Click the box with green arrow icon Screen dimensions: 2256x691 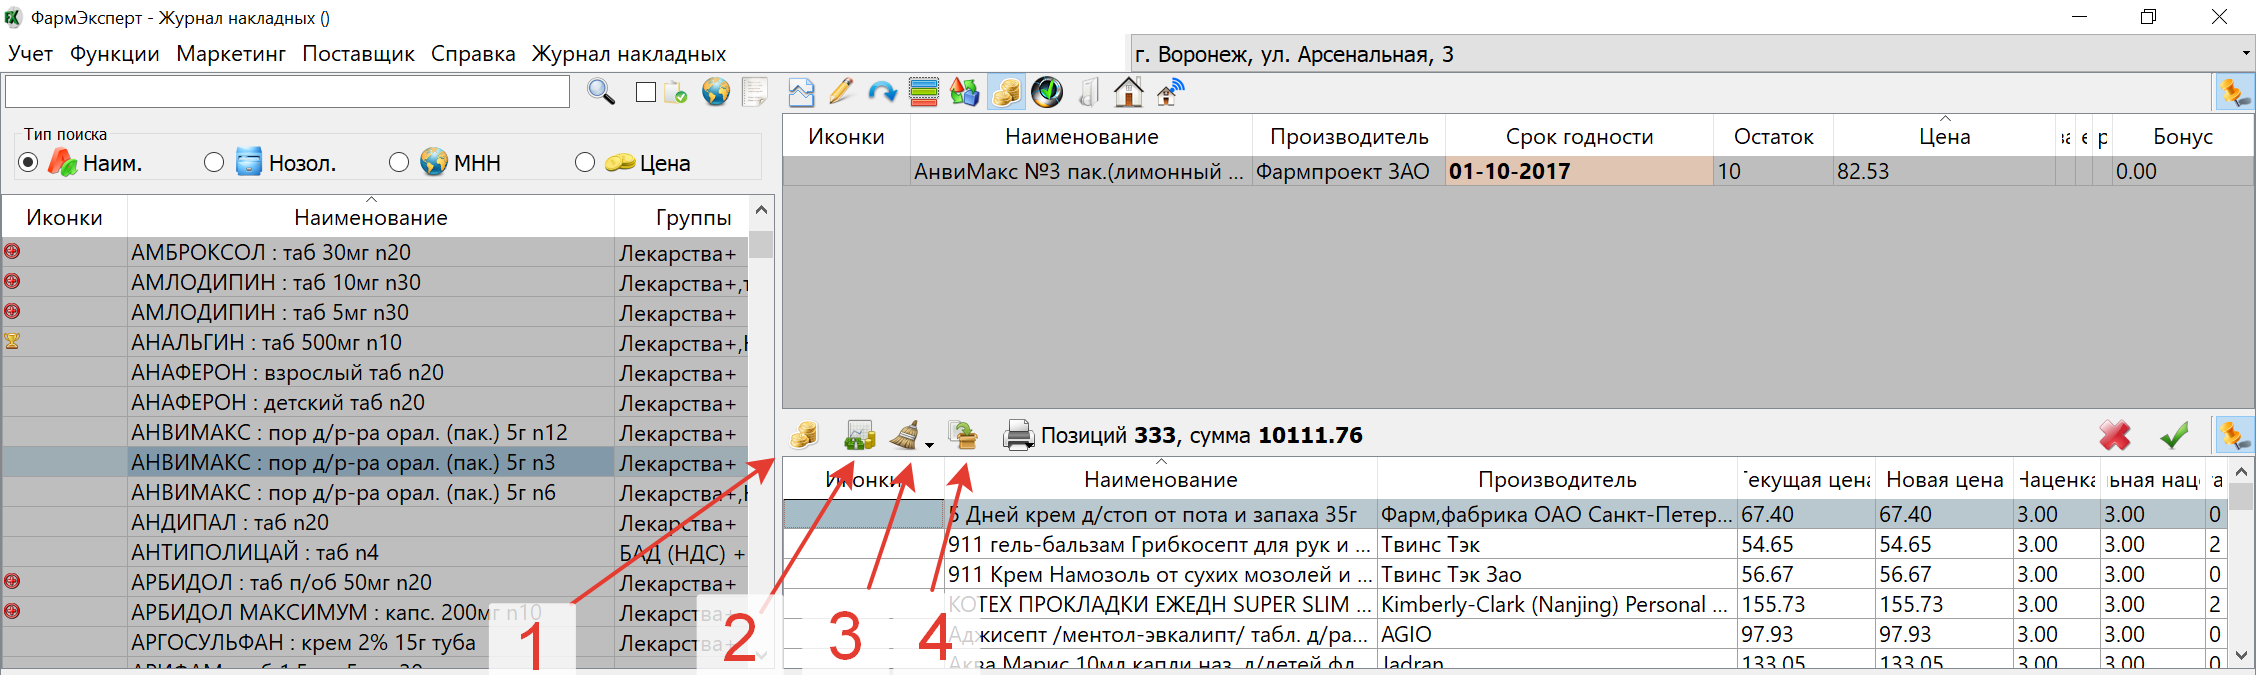click(x=963, y=435)
